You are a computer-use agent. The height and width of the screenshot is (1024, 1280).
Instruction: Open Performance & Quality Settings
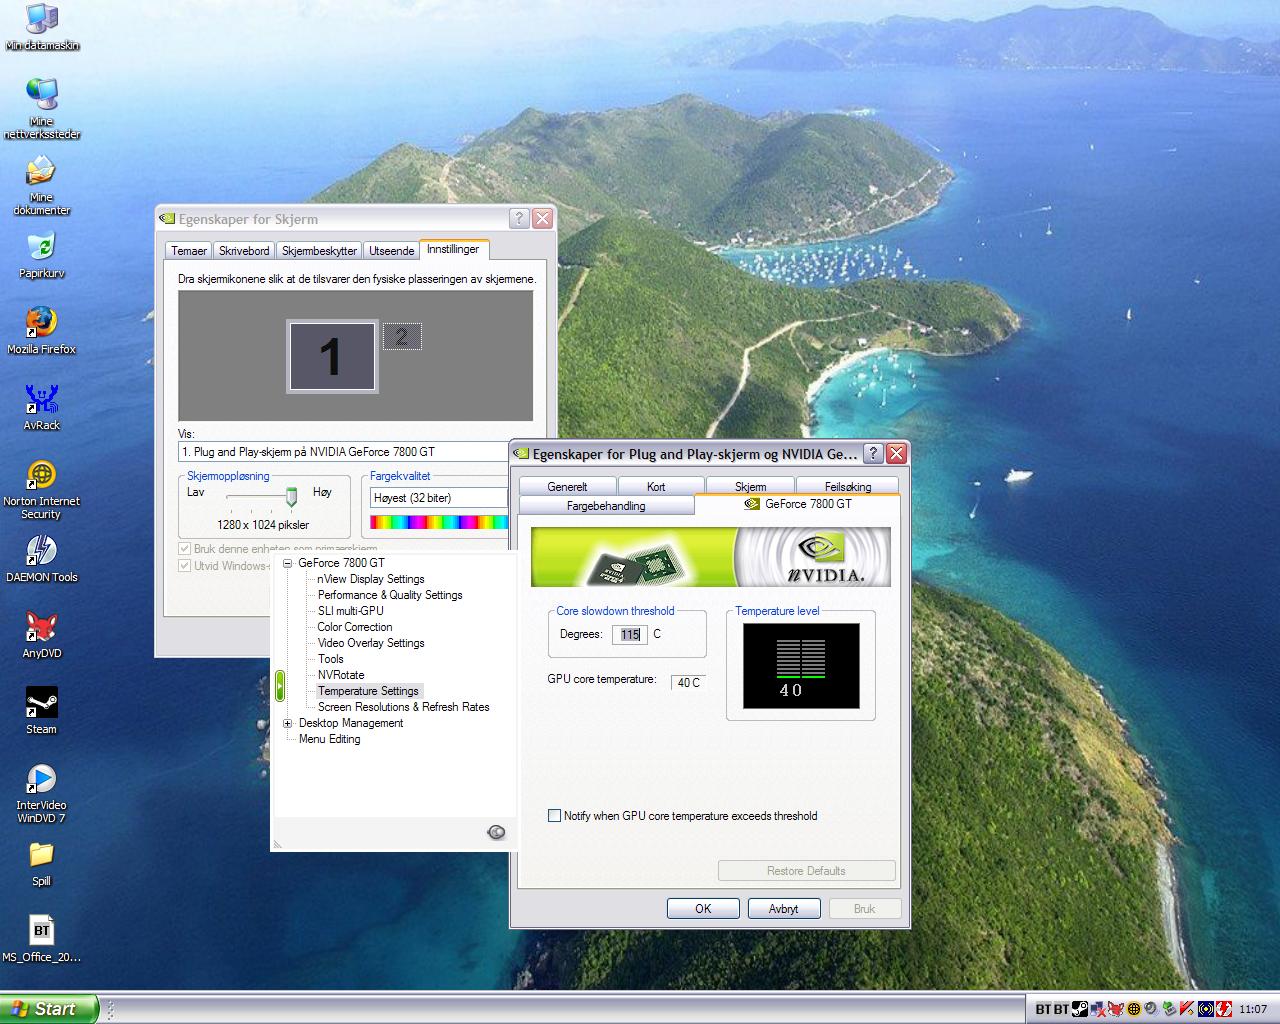point(390,595)
